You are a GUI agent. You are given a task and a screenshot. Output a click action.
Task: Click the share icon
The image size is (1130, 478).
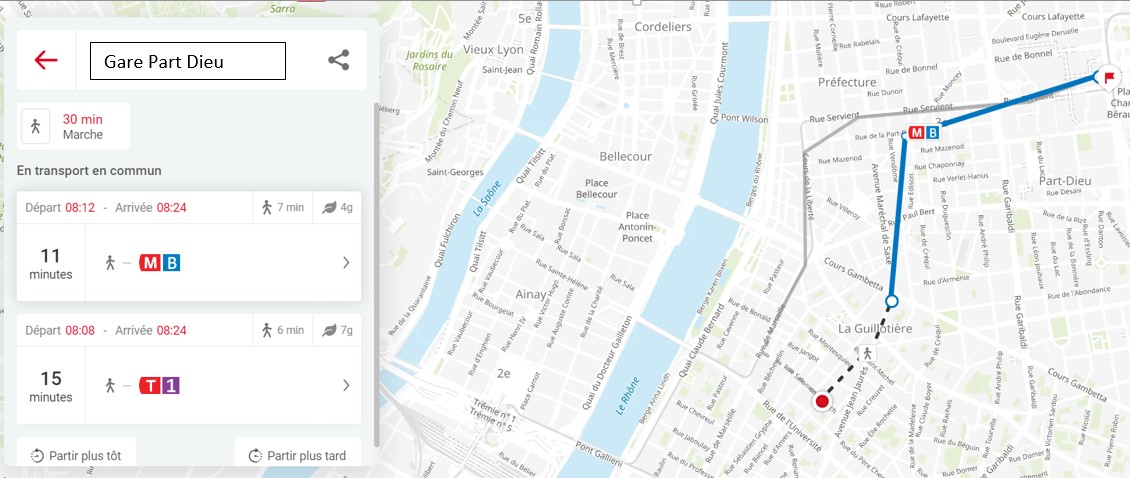(x=339, y=60)
